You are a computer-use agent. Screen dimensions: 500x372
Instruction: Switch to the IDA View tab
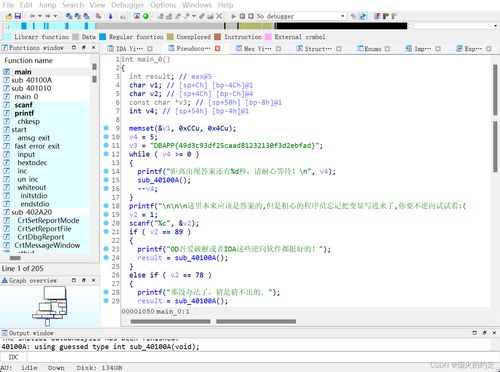click(x=129, y=49)
